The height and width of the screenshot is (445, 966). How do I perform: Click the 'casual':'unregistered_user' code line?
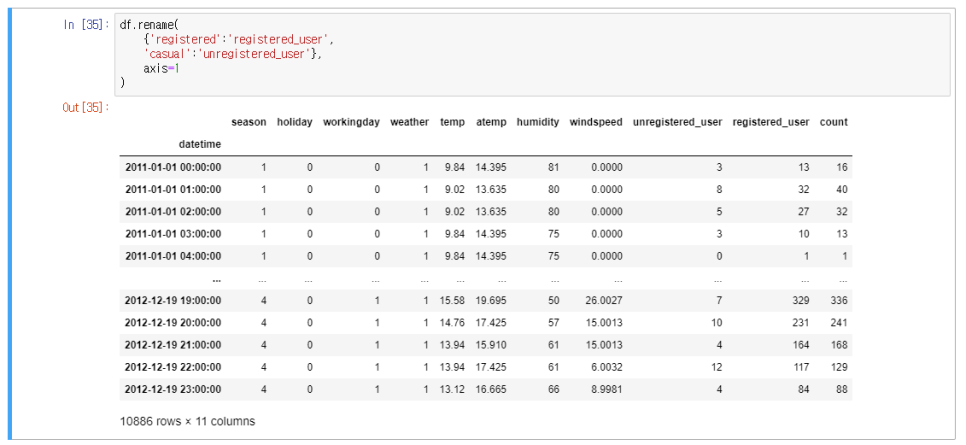[233, 54]
